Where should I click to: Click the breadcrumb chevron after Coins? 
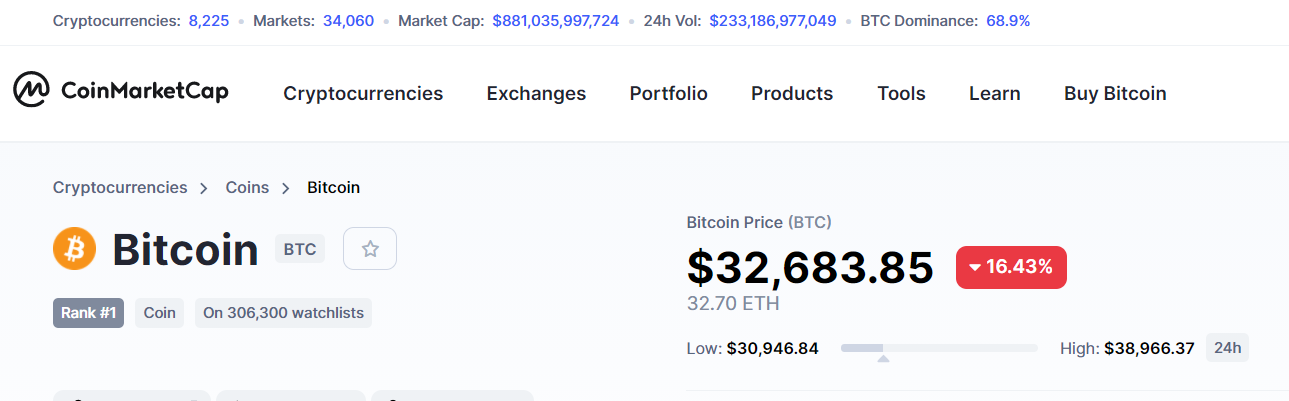(x=286, y=188)
